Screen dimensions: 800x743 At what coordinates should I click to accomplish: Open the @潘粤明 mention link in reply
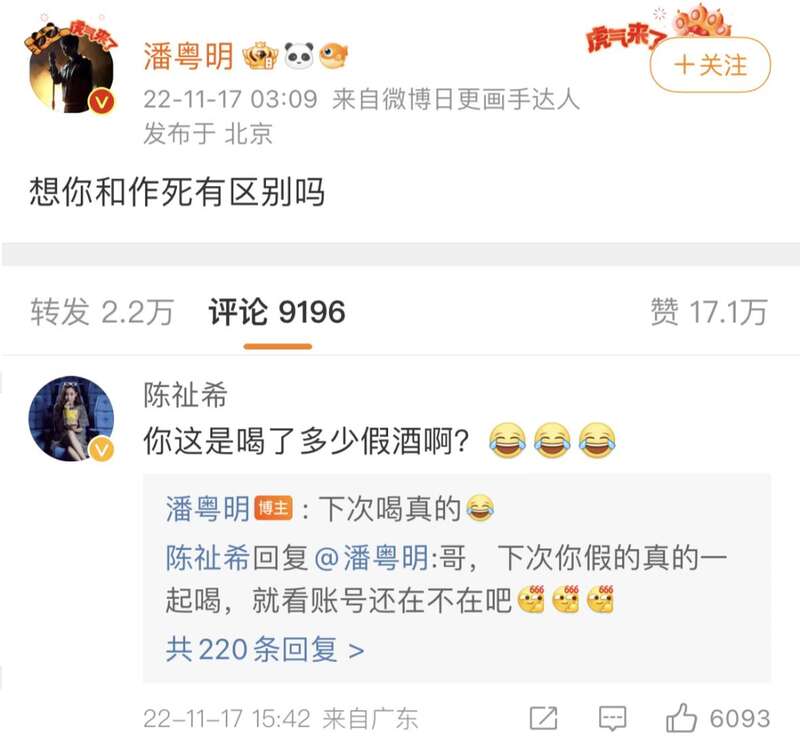click(371, 557)
